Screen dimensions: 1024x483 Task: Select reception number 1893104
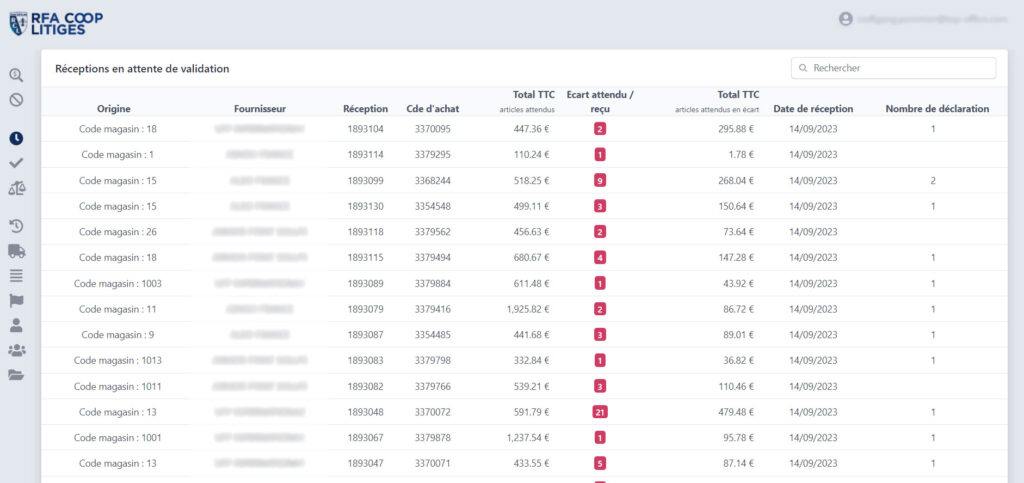366,129
